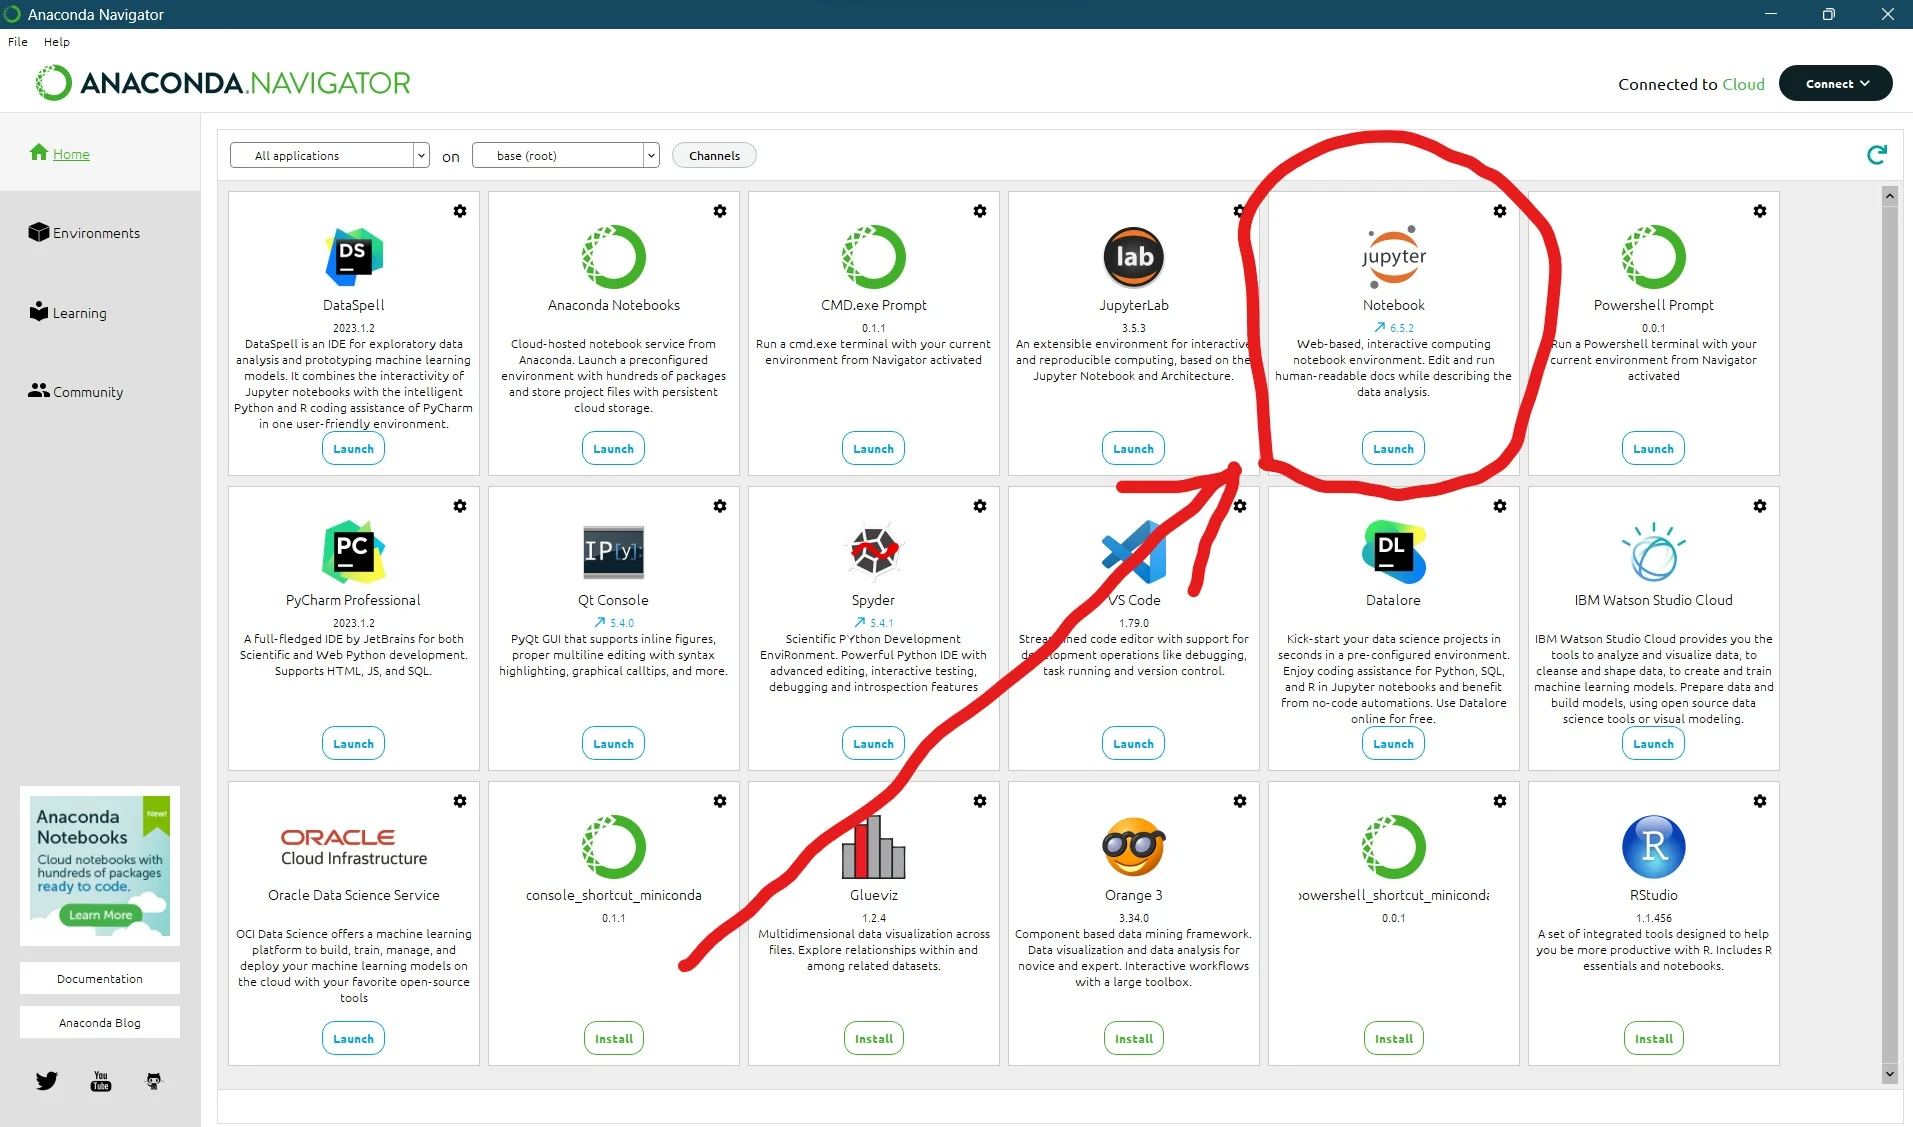Expand the base (root) environment dropdown
This screenshot has height=1127, width=1913.
[566, 155]
